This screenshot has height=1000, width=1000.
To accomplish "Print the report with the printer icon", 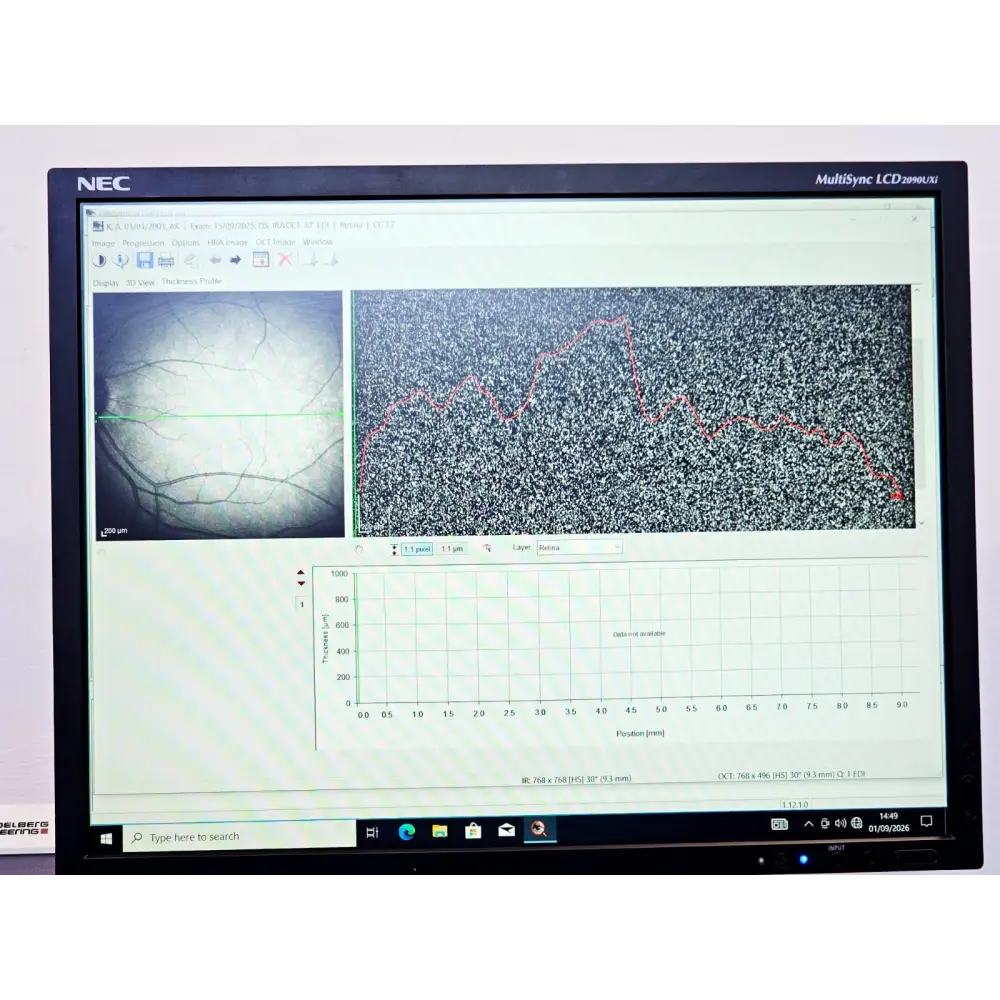I will point(166,260).
